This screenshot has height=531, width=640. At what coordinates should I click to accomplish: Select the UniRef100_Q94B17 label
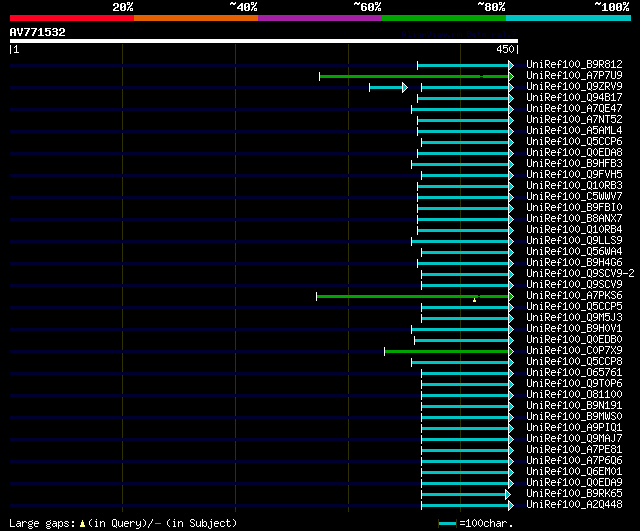coord(574,97)
